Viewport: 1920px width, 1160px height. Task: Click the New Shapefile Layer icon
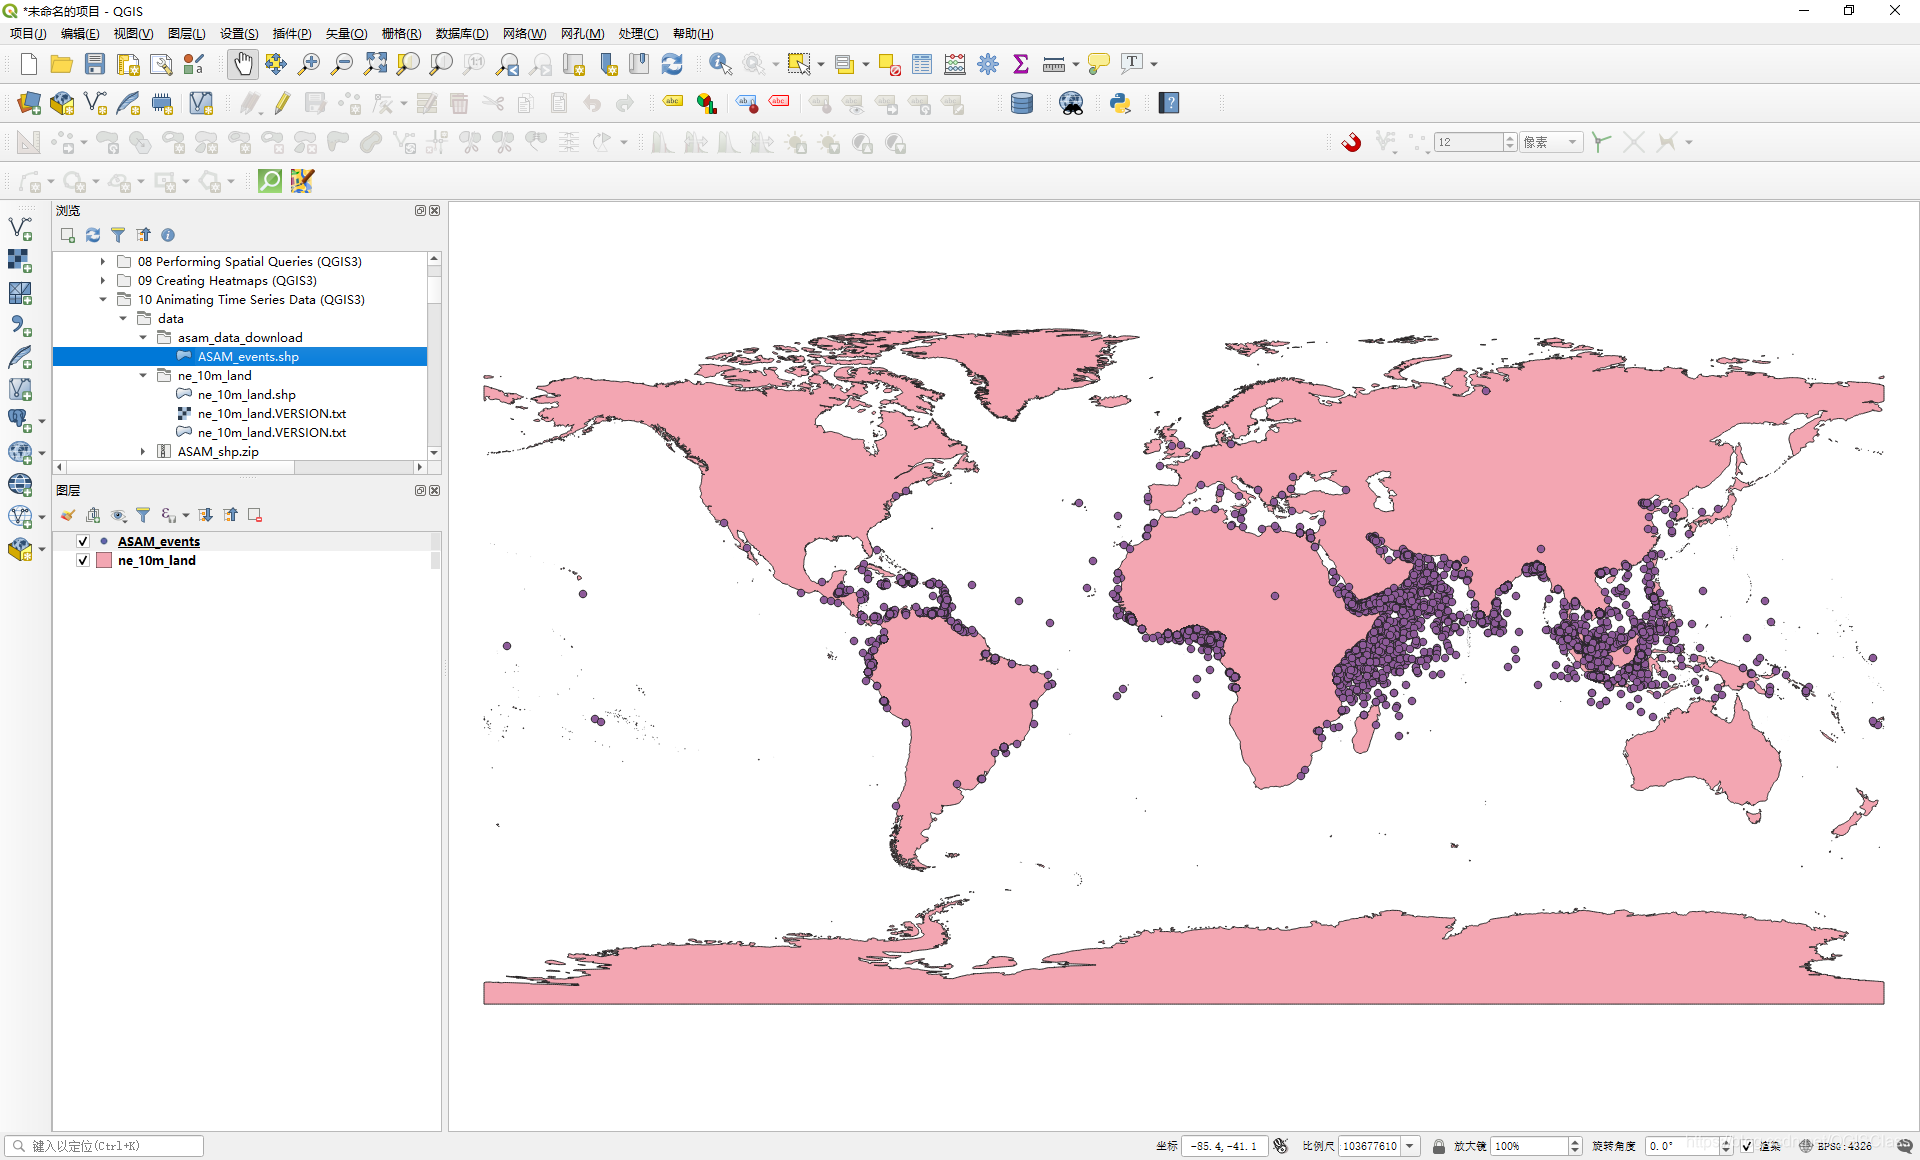click(95, 103)
